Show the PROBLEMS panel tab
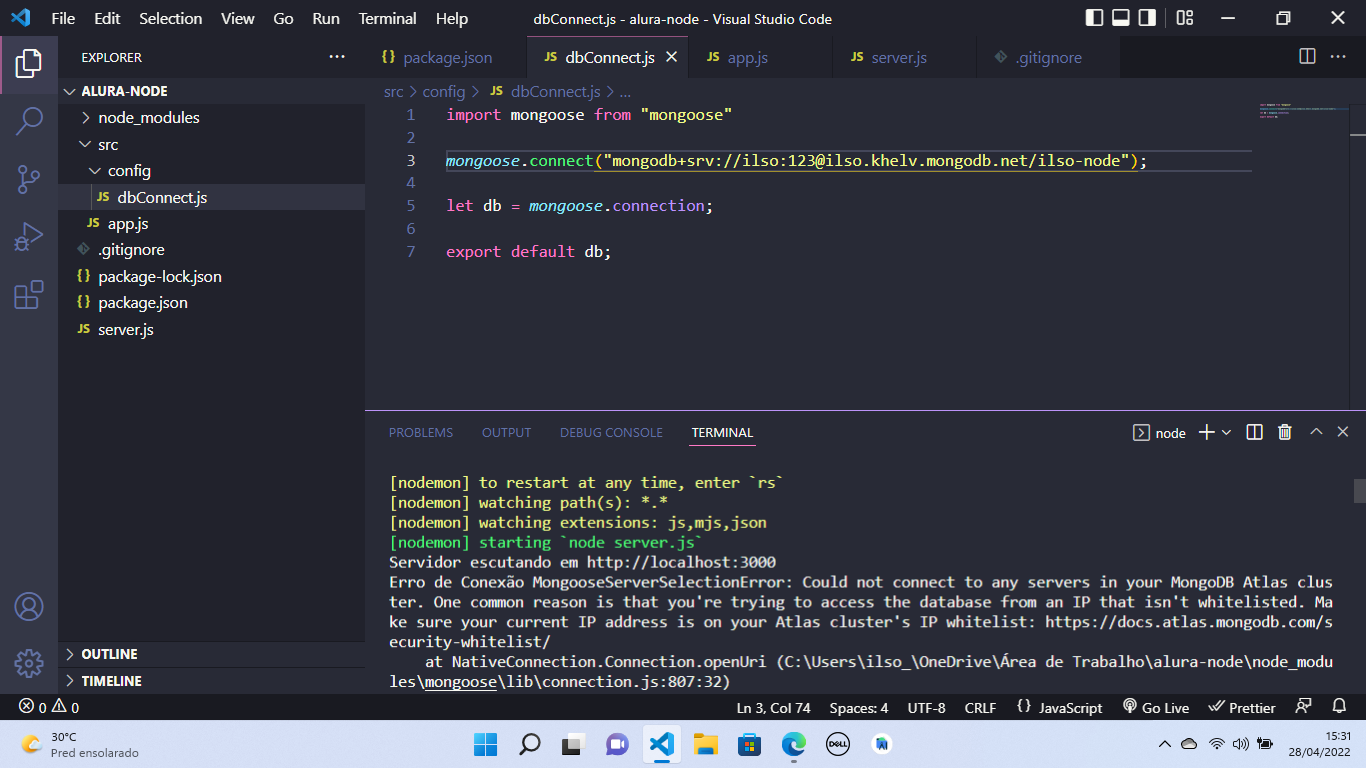Image resolution: width=1366 pixels, height=768 pixels. 421,432
